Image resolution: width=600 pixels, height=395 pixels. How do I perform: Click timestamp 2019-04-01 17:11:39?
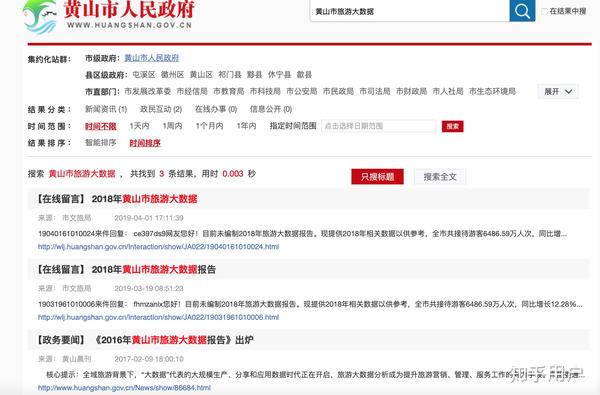pos(149,218)
